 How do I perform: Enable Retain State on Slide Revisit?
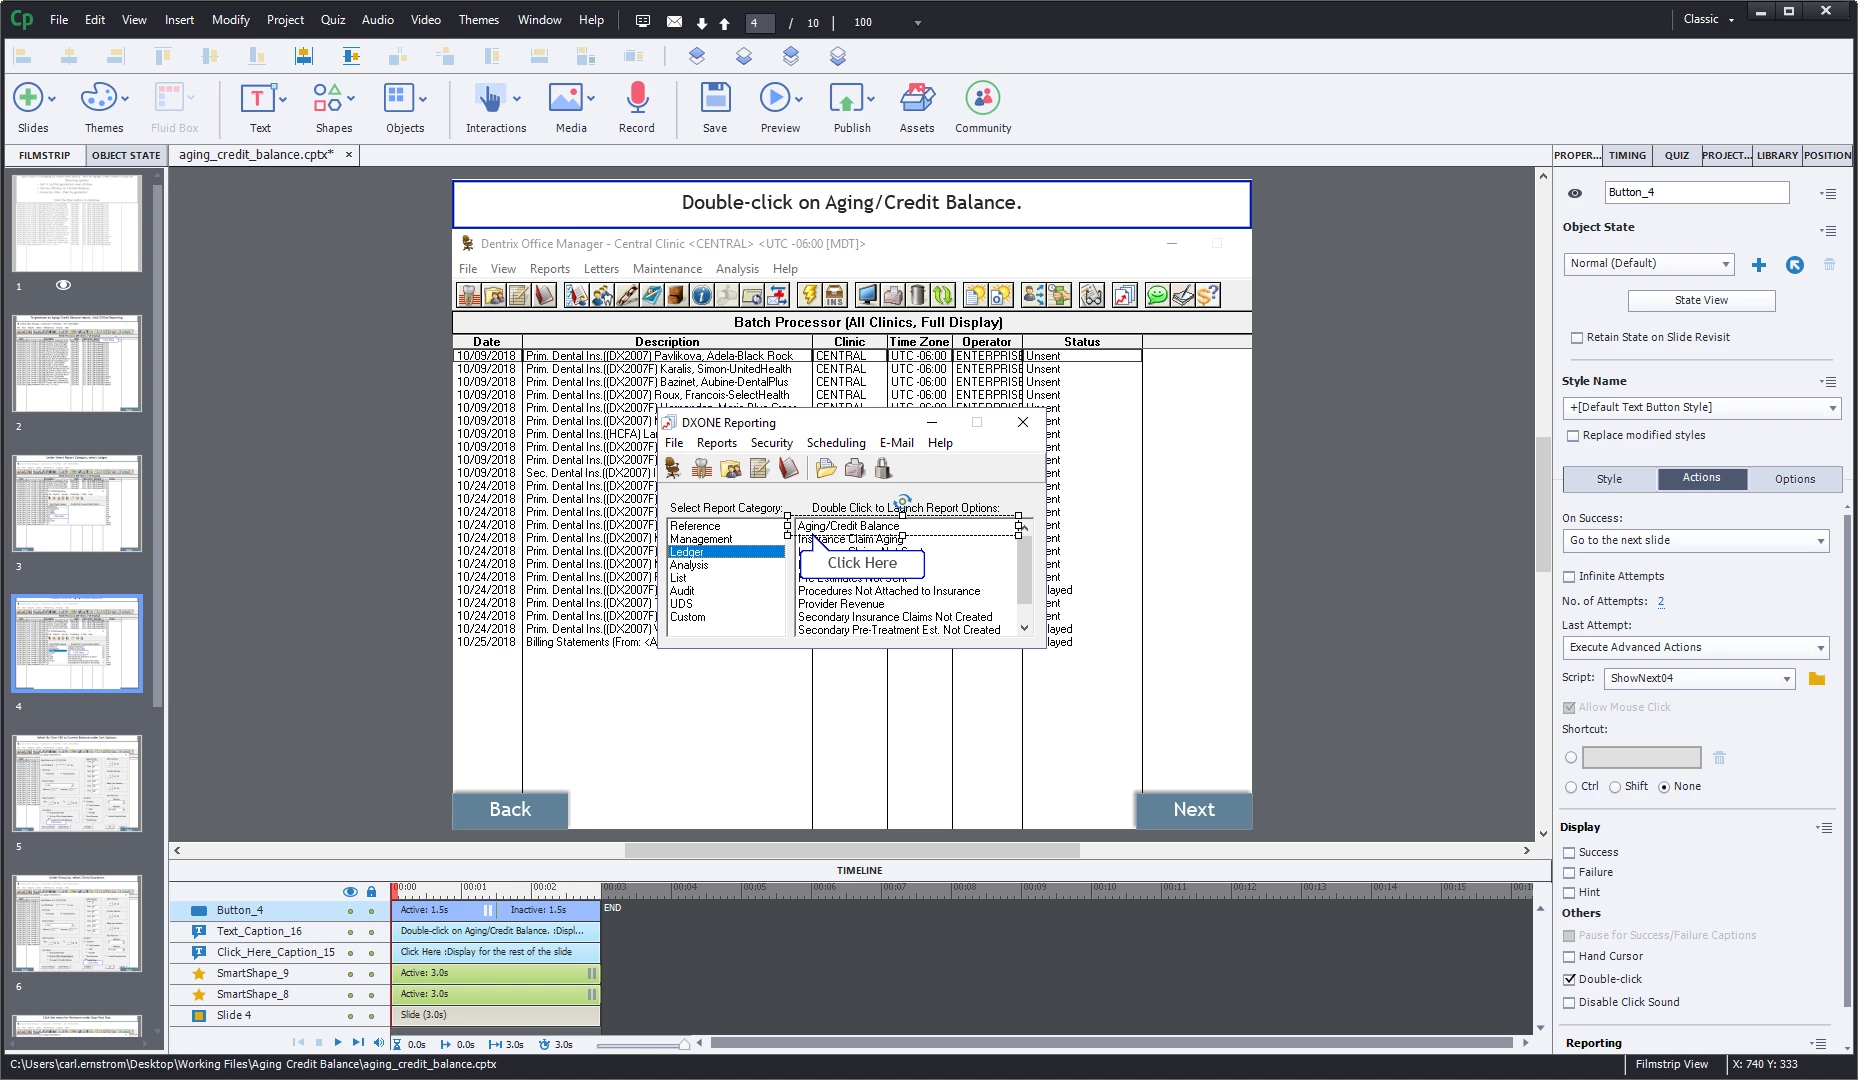pos(1577,338)
